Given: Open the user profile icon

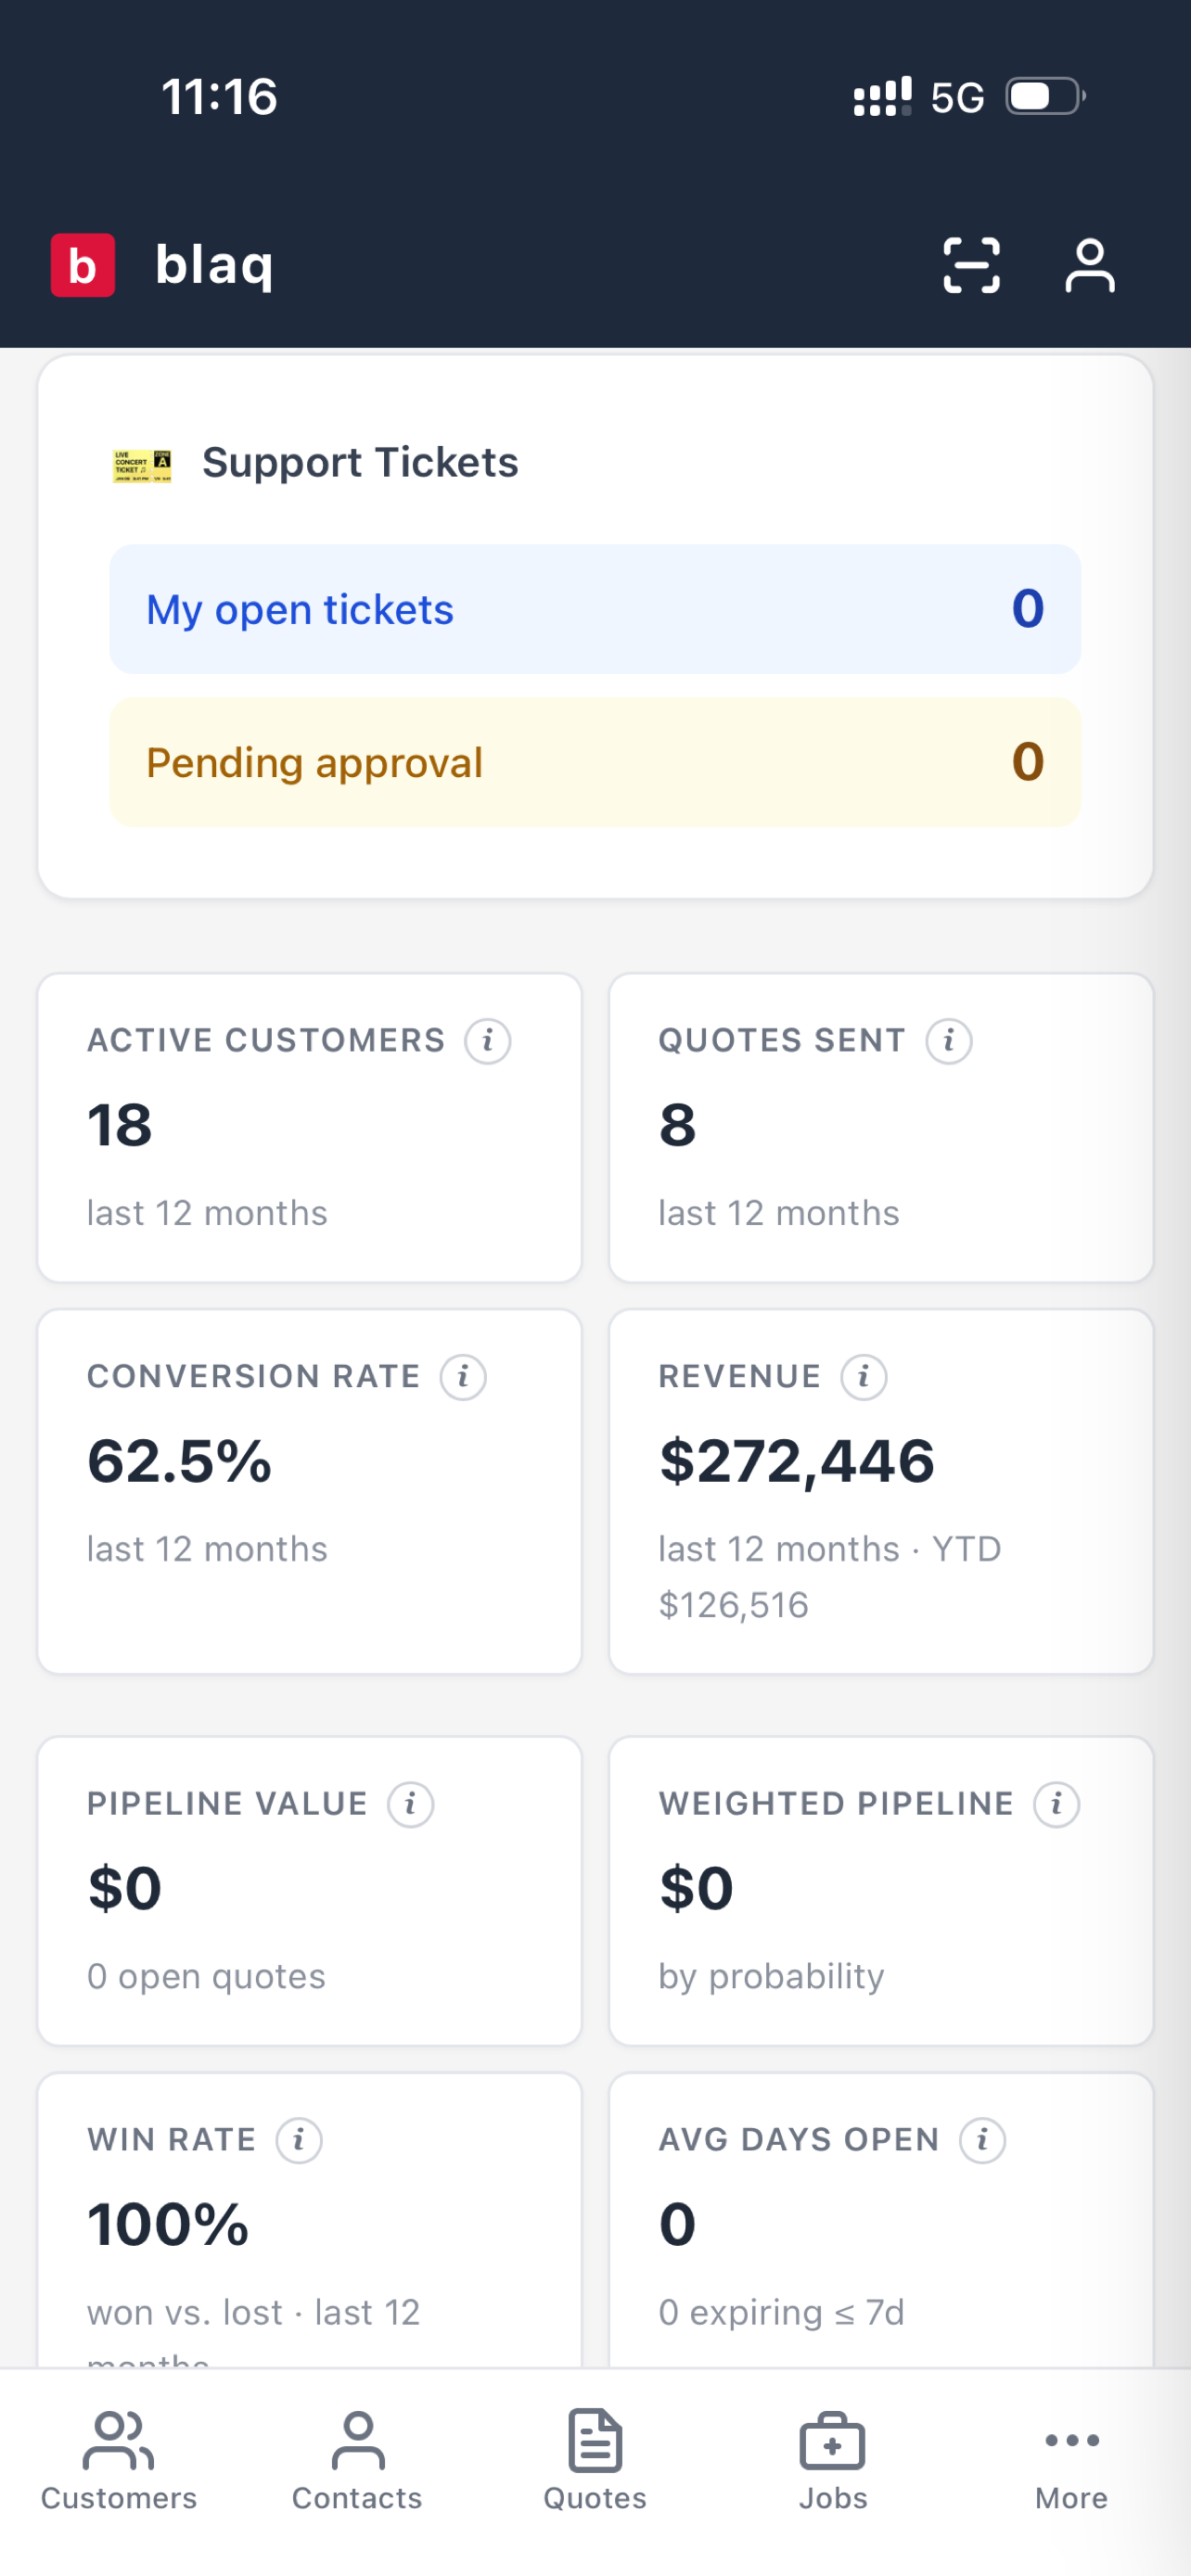Looking at the screenshot, I should [x=1089, y=265].
